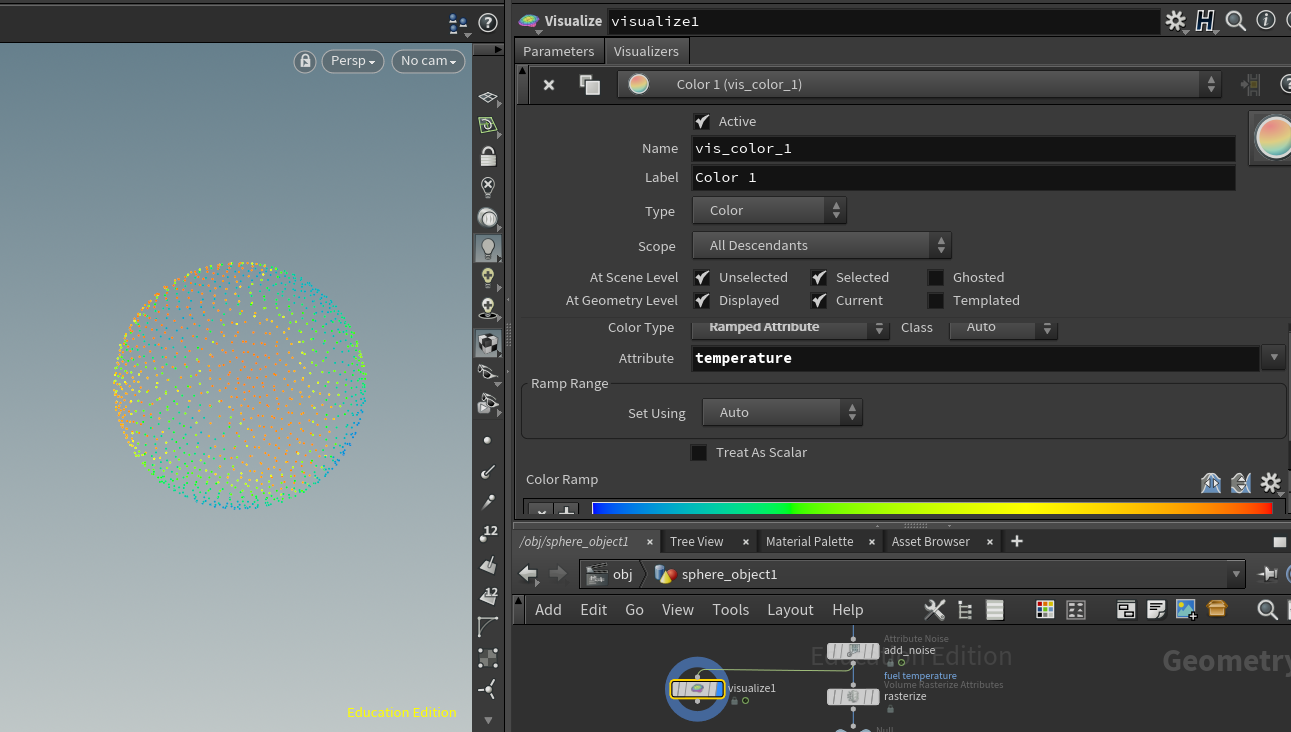Open the Layout menu in network editor

click(790, 610)
